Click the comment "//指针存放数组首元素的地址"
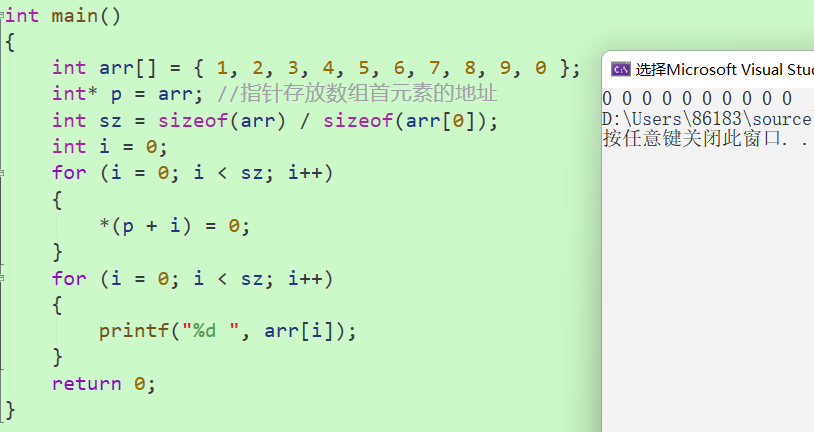The height and width of the screenshot is (432, 814). point(357,94)
